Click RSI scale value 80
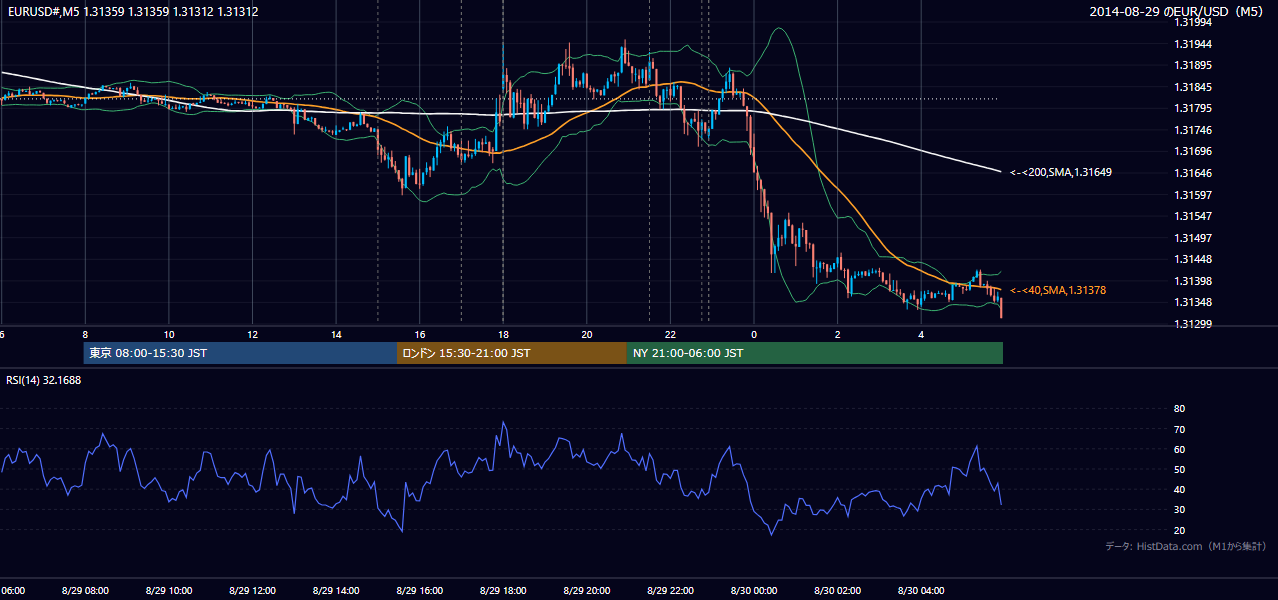Screen dimensions: 1278x600 tap(1179, 409)
